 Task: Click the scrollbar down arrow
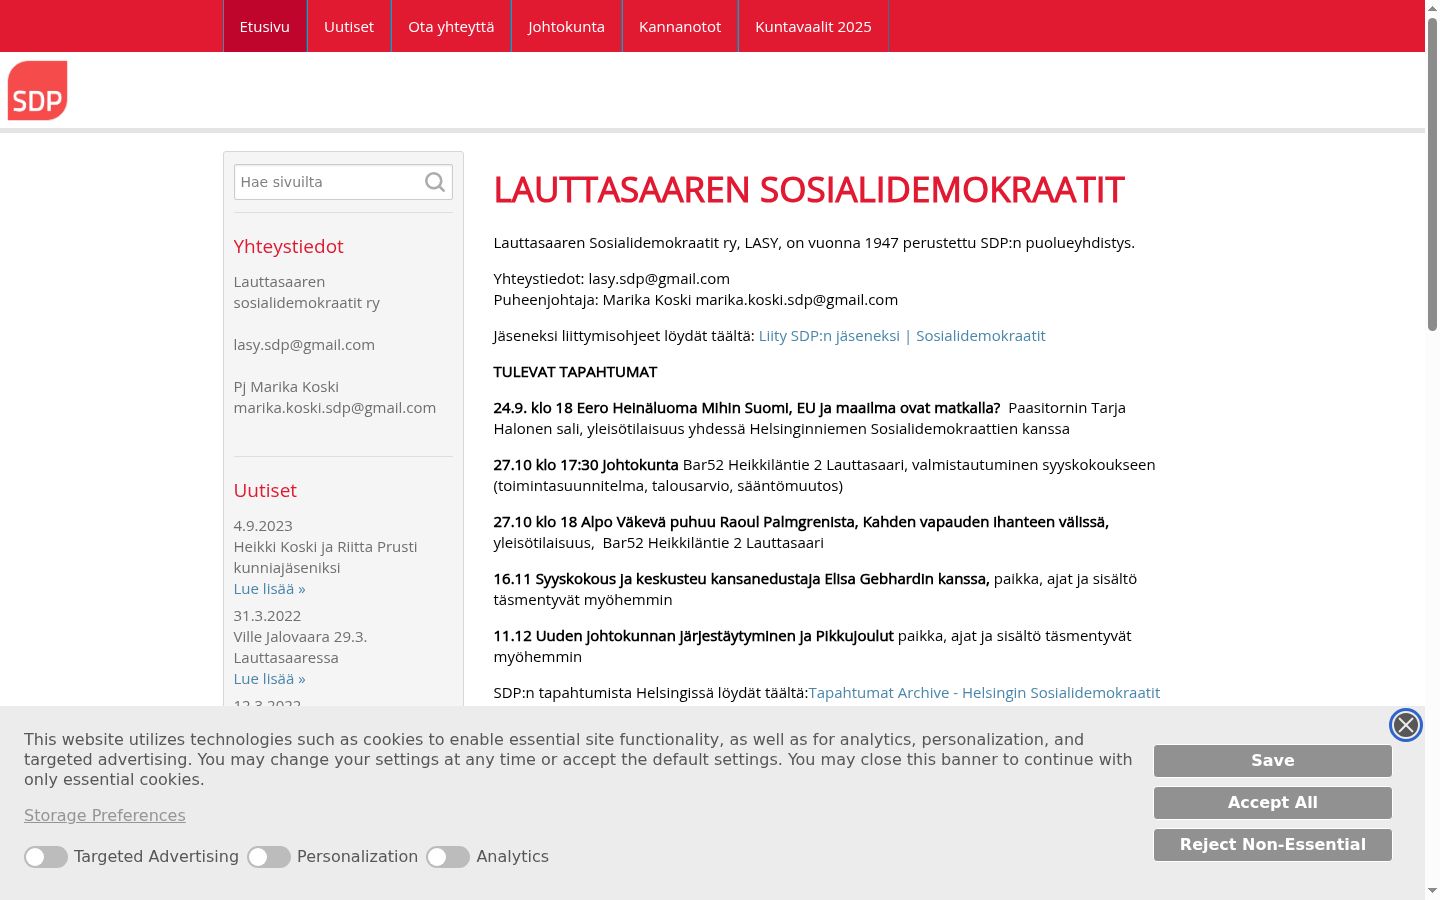(1432, 890)
